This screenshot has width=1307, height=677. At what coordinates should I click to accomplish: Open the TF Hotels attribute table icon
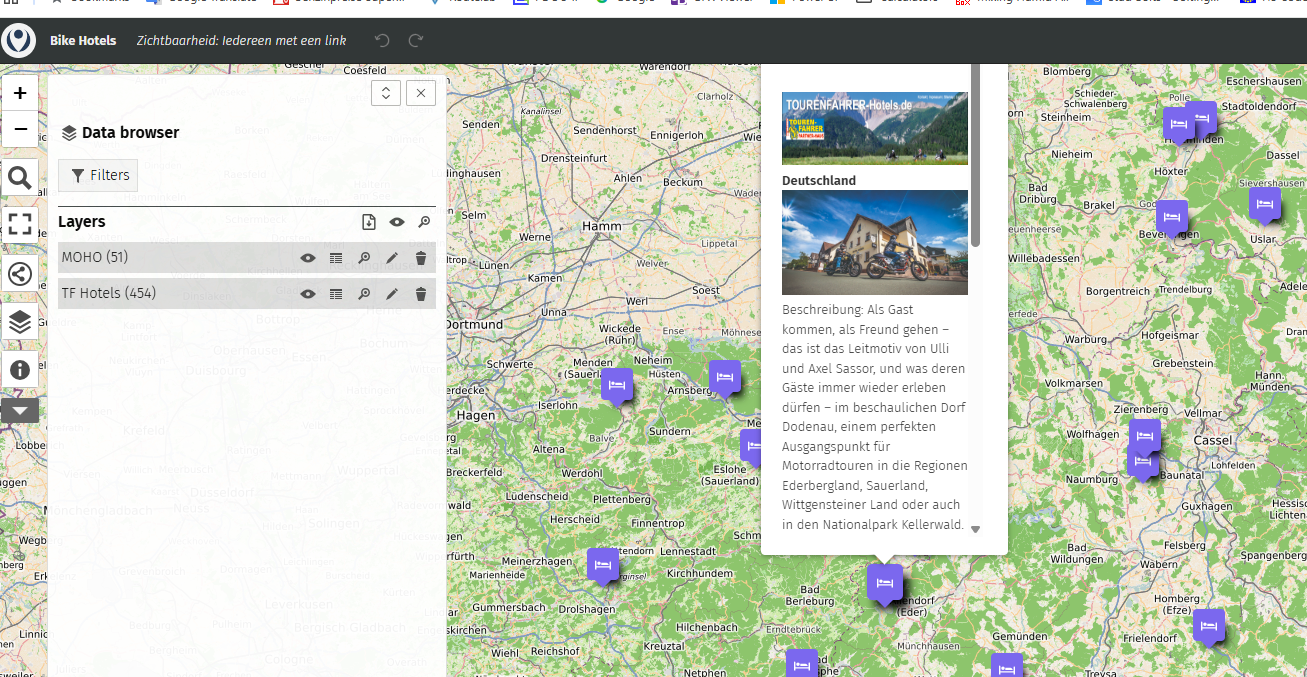click(336, 293)
